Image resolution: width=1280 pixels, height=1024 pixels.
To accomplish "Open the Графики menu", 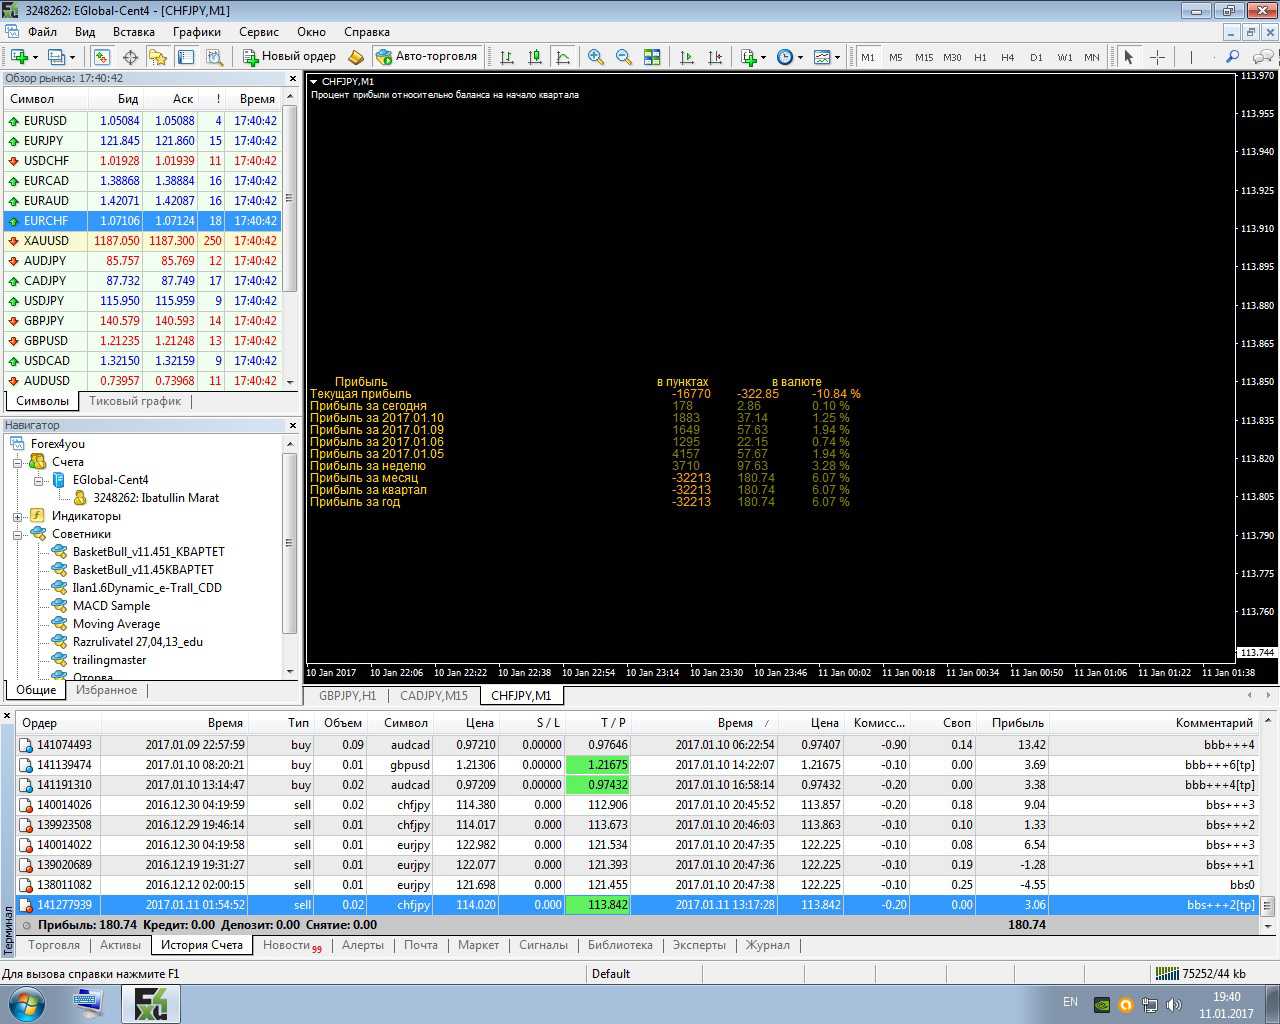I will [x=196, y=31].
